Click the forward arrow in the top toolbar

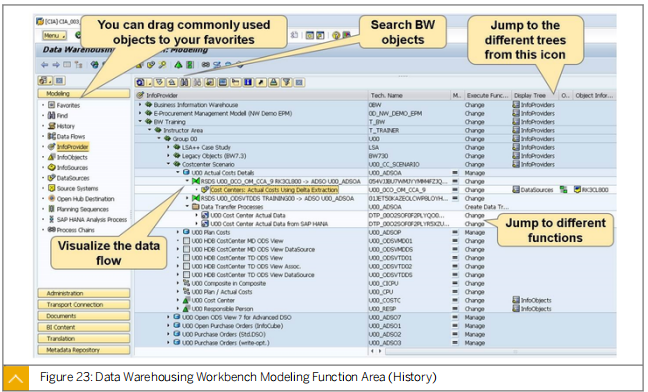[x=56, y=65]
